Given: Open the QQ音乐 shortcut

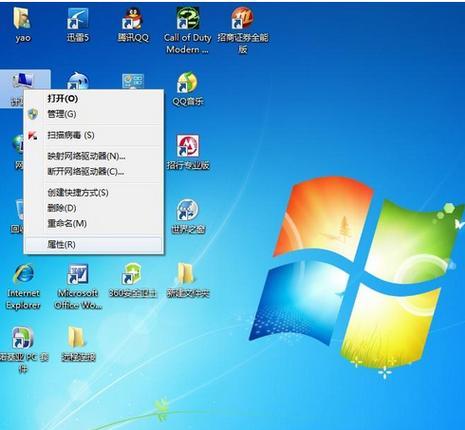Looking at the screenshot, I should click(x=187, y=82).
